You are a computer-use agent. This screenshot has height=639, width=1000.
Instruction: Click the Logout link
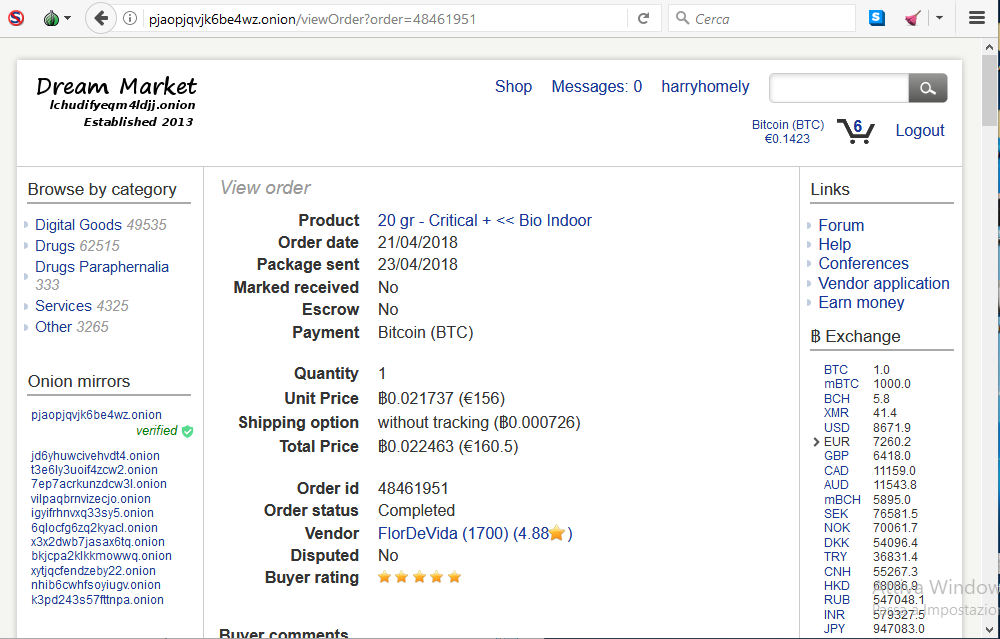click(920, 130)
